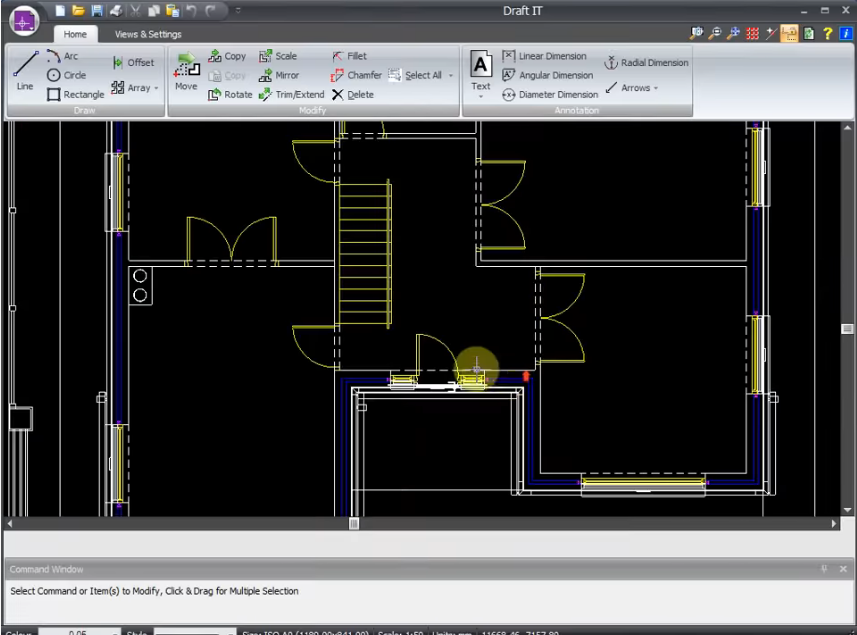
Task: Expand the Array dropdown arrow
Action: point(157,89)
